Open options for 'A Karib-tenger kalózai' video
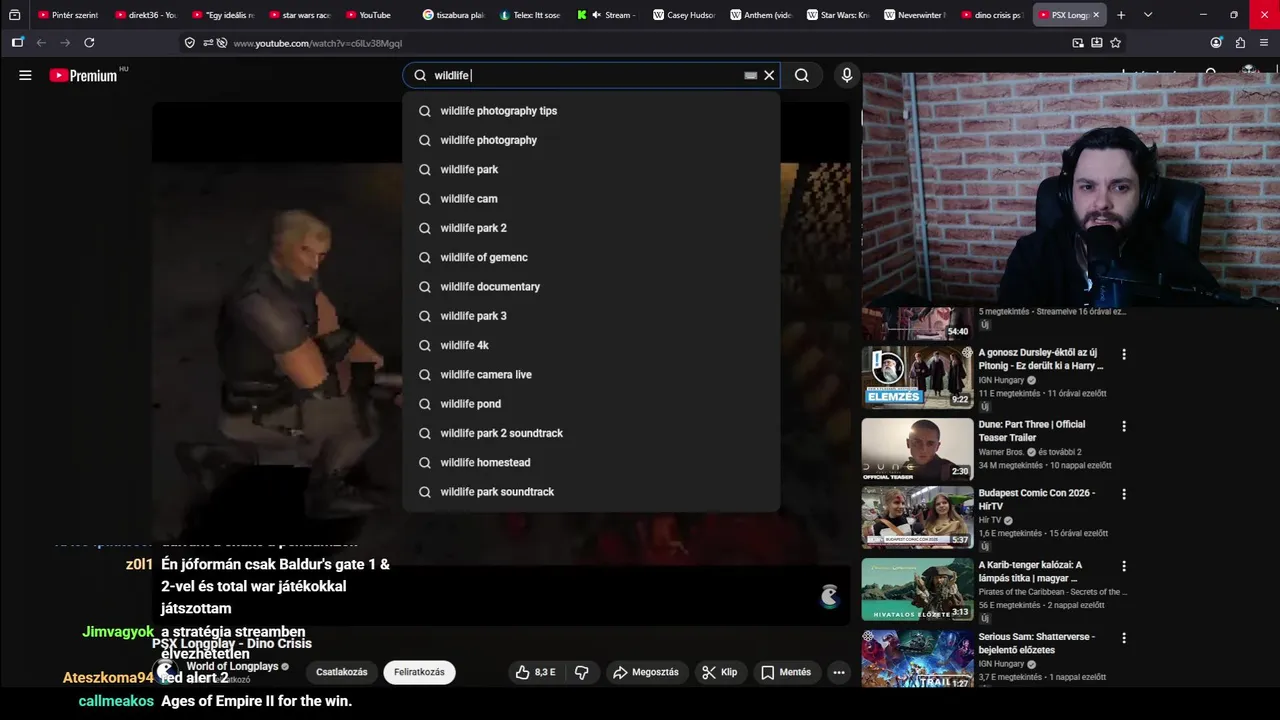1280x720 pixels. tap(1124, 566)
